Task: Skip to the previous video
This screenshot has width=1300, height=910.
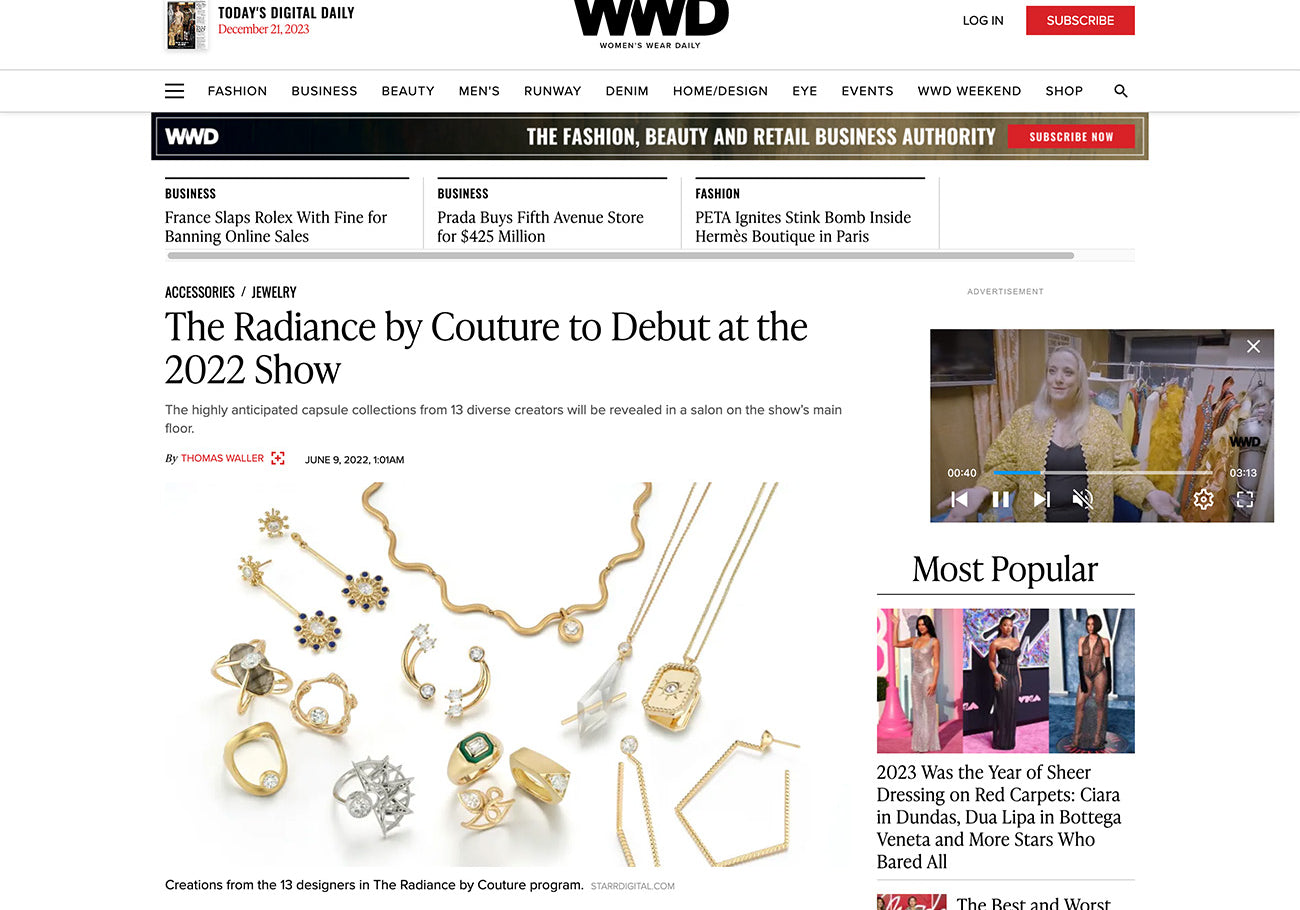Action: click(x=959, y=499)
